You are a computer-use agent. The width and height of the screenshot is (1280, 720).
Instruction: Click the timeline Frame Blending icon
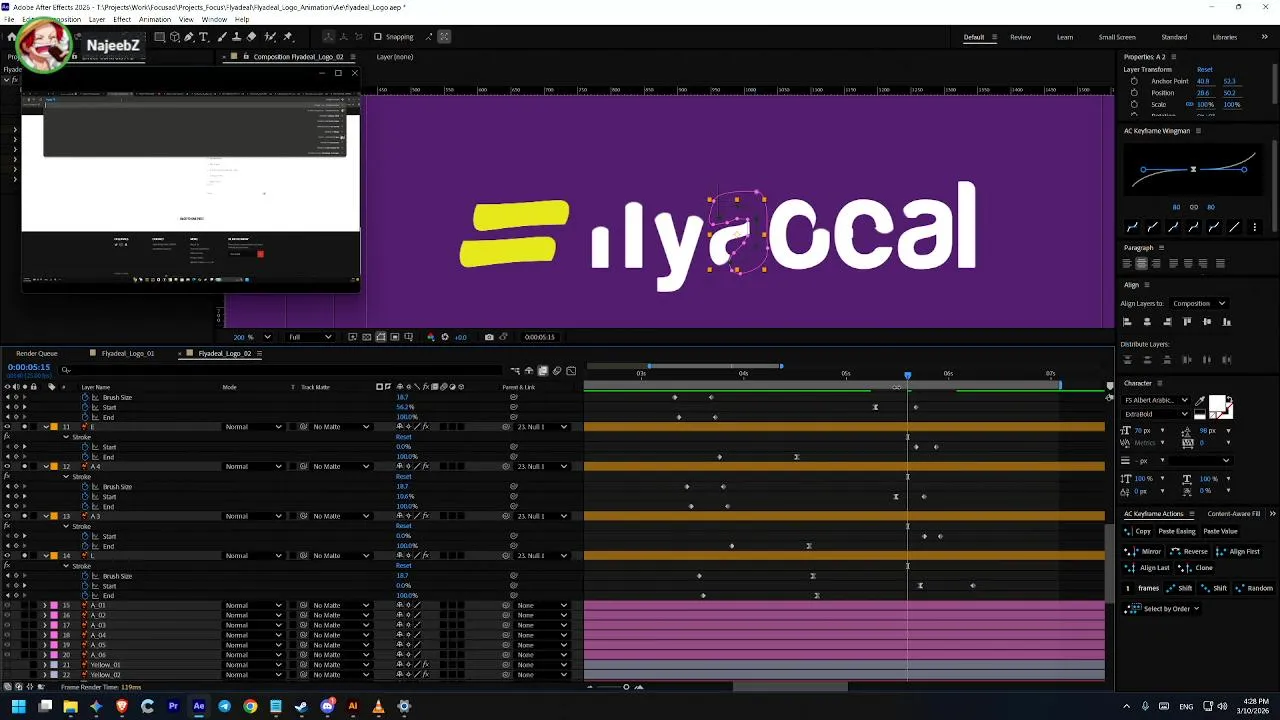click(543, 371)
